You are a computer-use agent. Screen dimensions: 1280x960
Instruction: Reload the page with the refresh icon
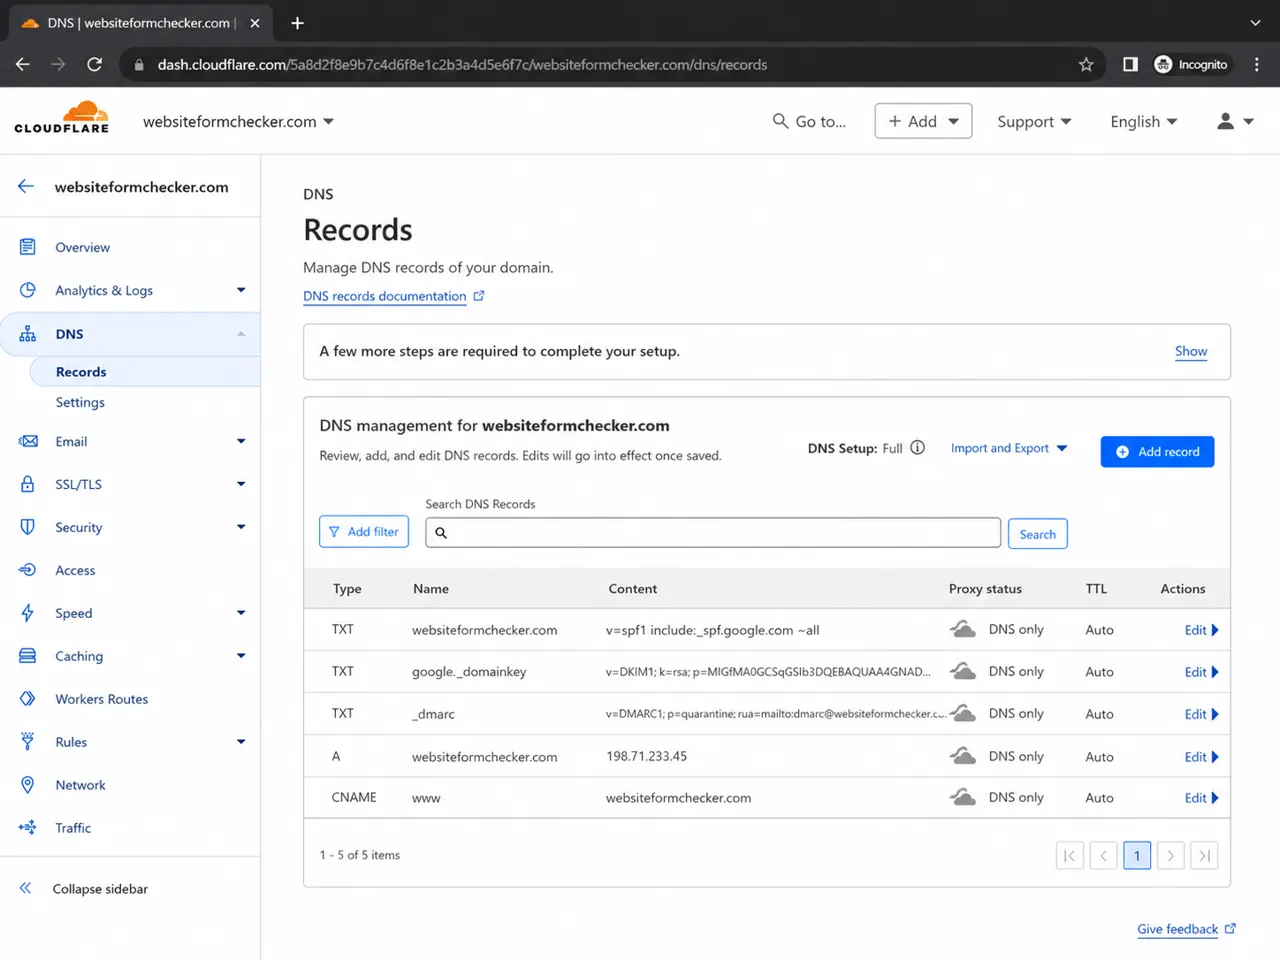tap(95, 64)
